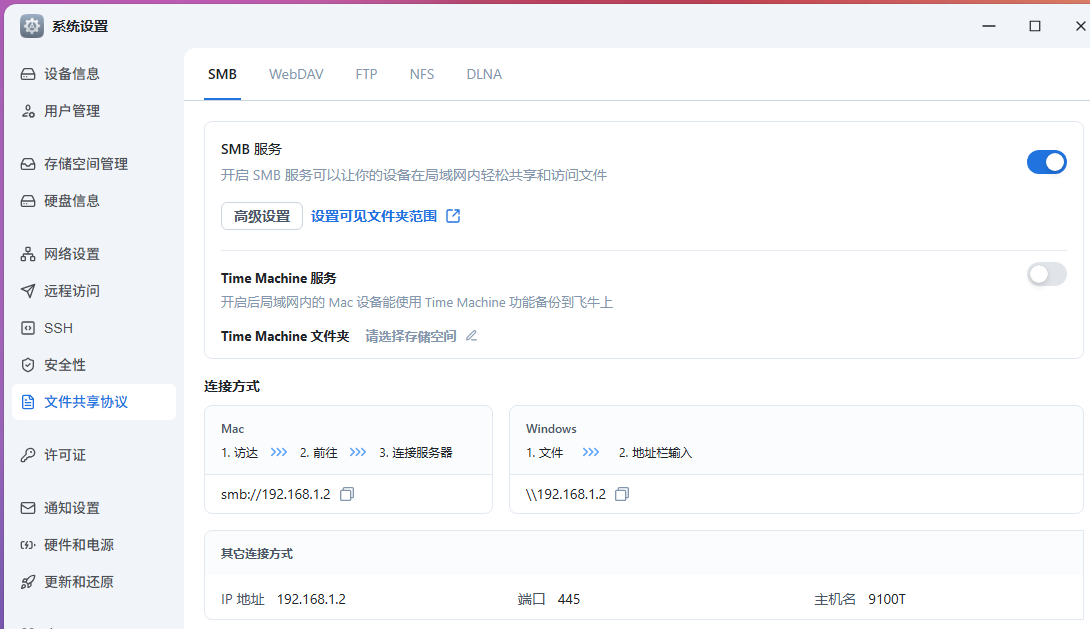Screen dimensions: 1090x629
Task: Open the 设置可见文件夹范围 link
Action: [x=374, y=216]
